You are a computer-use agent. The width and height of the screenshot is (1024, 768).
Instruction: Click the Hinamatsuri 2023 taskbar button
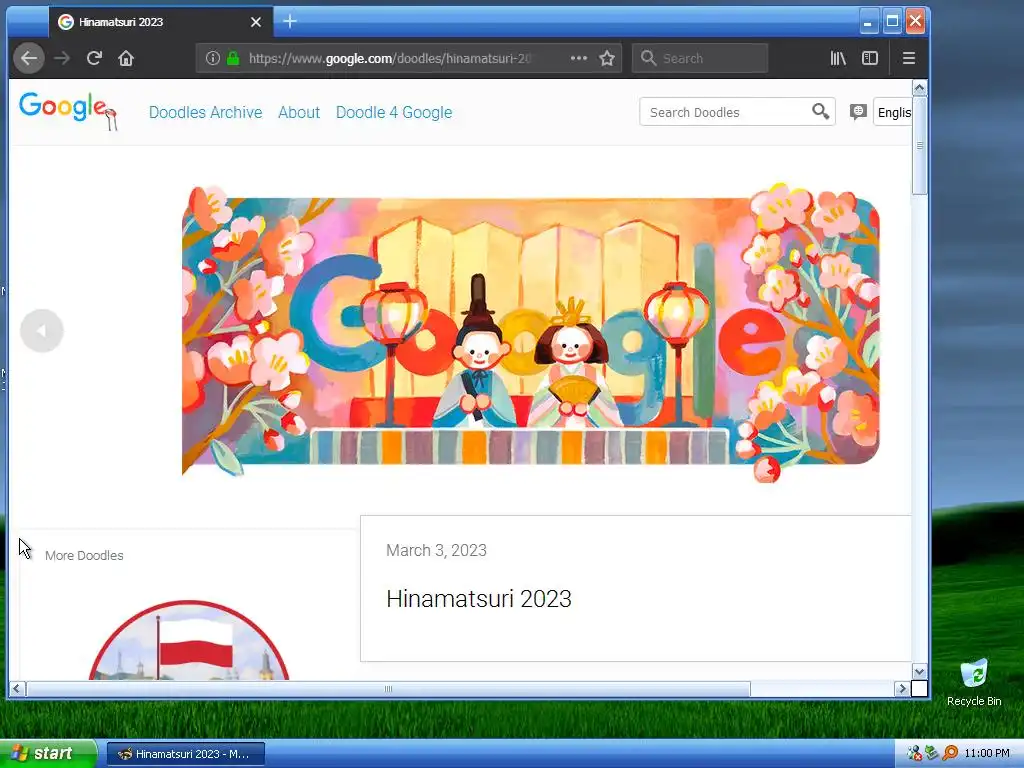point(185,754)
